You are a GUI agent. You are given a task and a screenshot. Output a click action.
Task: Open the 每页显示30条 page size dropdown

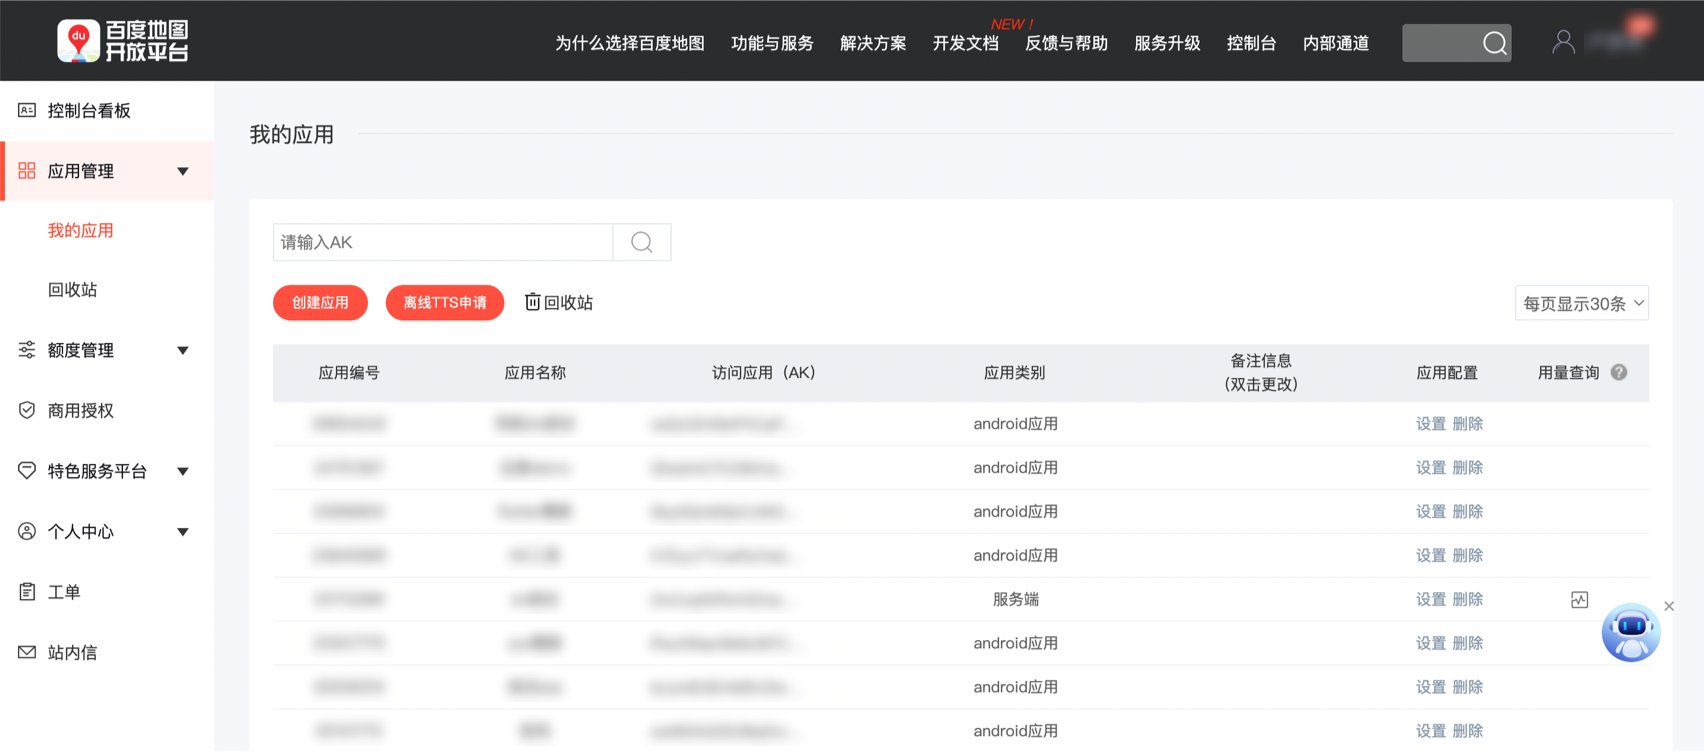pos(1581,303)
